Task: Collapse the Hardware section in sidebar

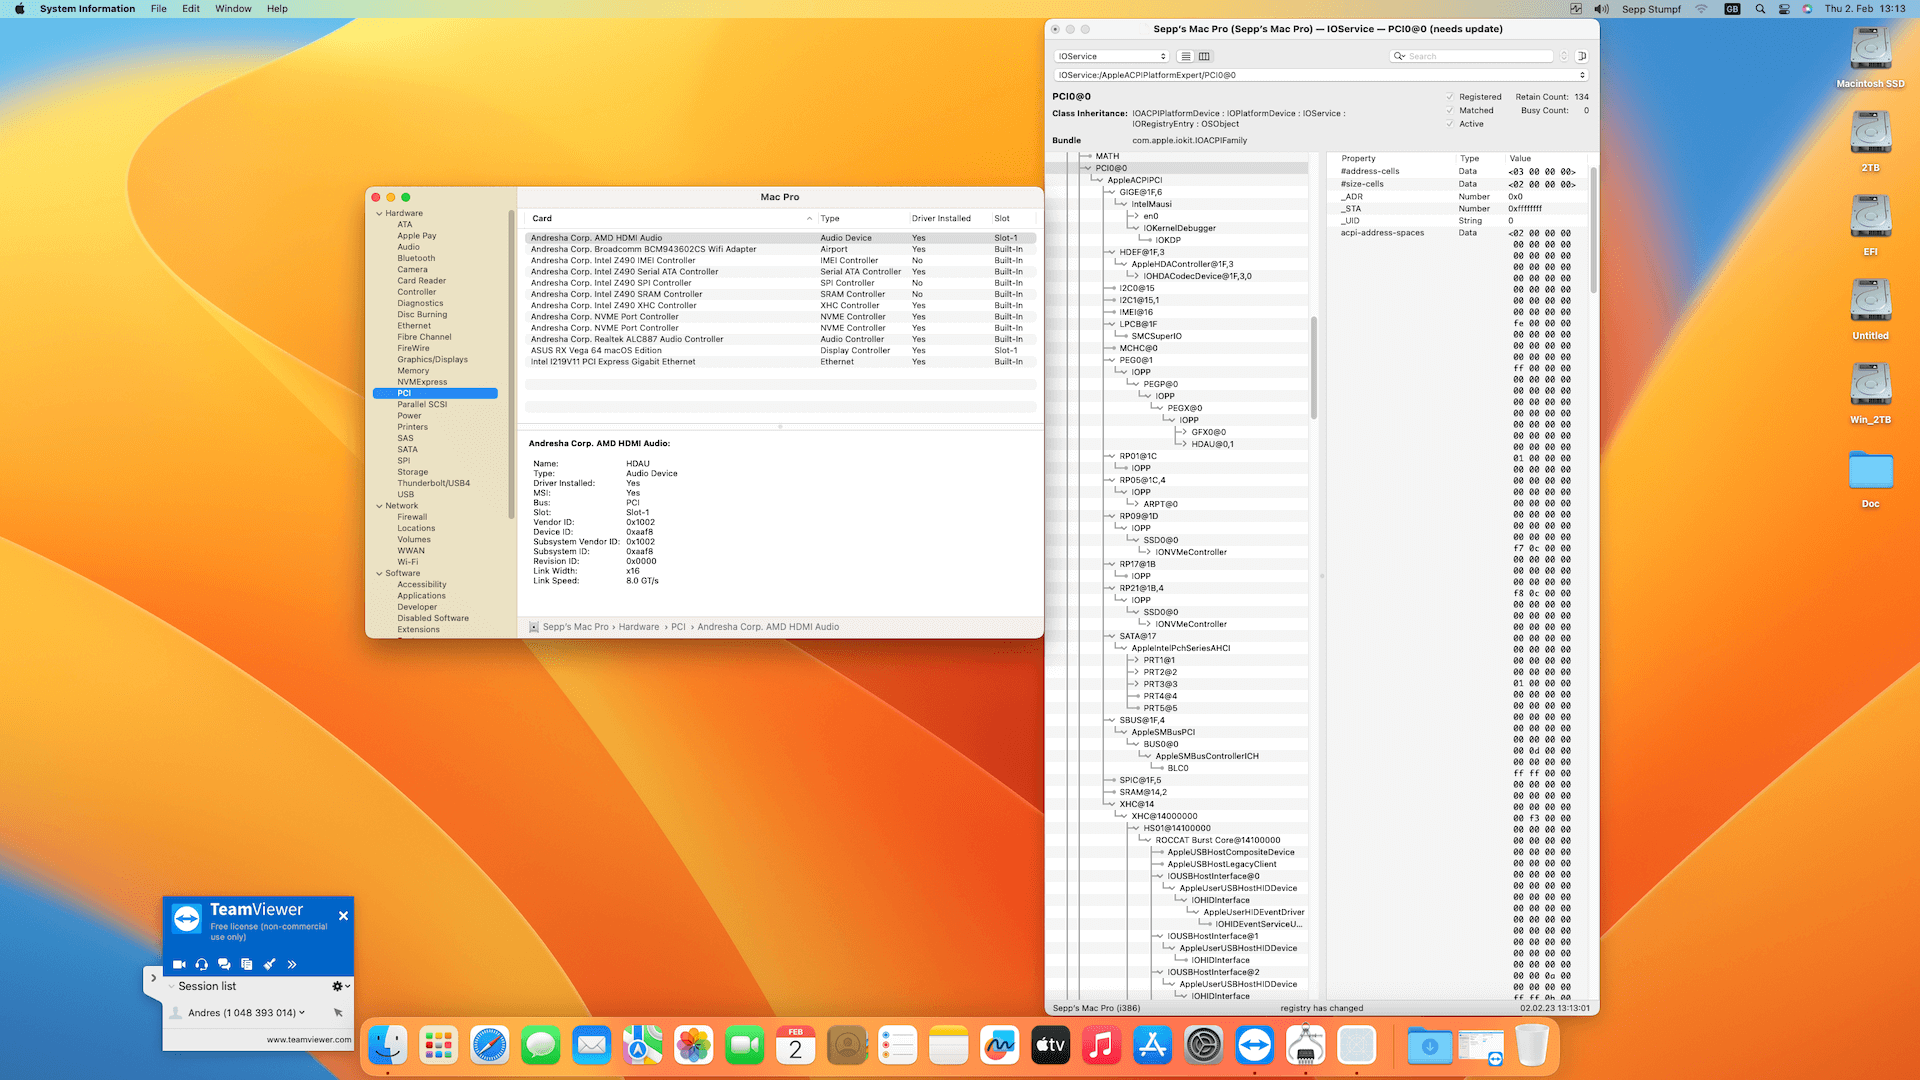Action: tap(379, 213)
